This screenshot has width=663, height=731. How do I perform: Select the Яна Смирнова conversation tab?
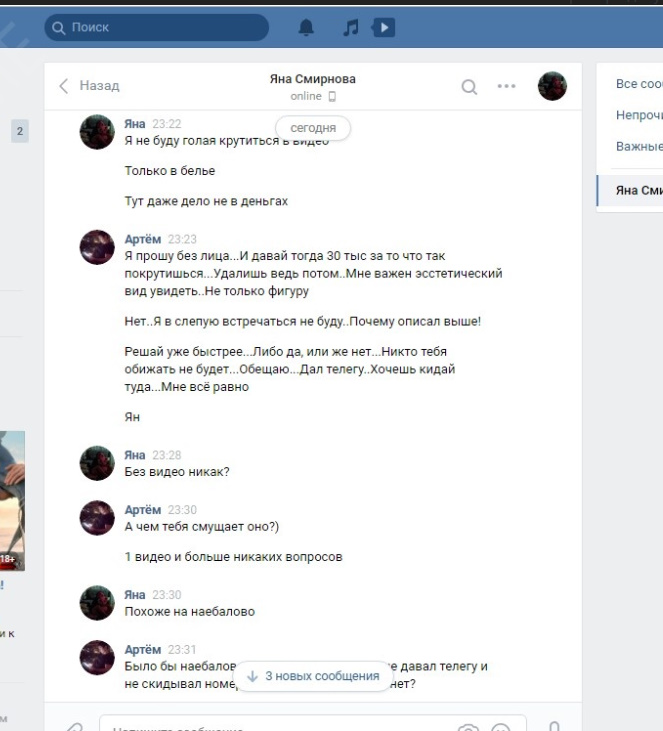tap(630, 190)
